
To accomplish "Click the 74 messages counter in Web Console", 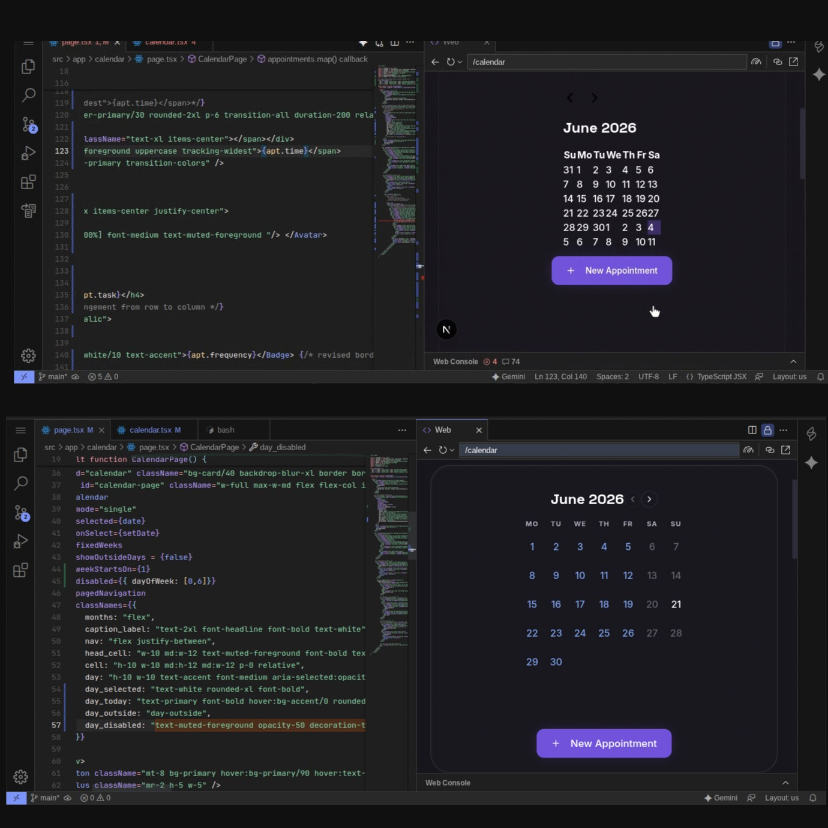I will (x=511, y=362).
